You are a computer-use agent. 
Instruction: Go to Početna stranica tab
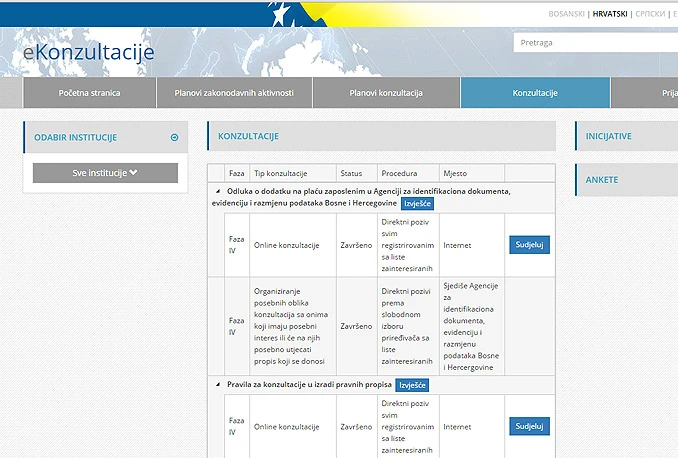pos(90,93)
